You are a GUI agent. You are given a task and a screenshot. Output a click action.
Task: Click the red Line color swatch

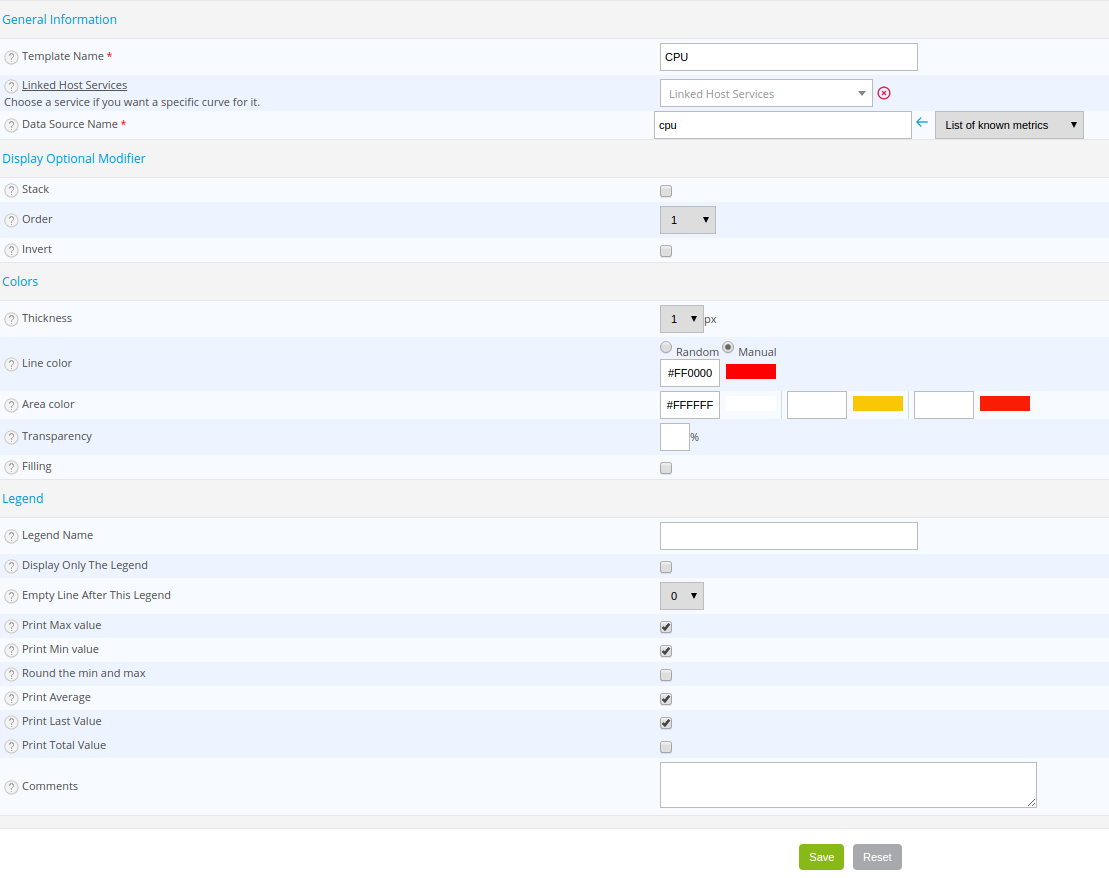click(750, 372)
